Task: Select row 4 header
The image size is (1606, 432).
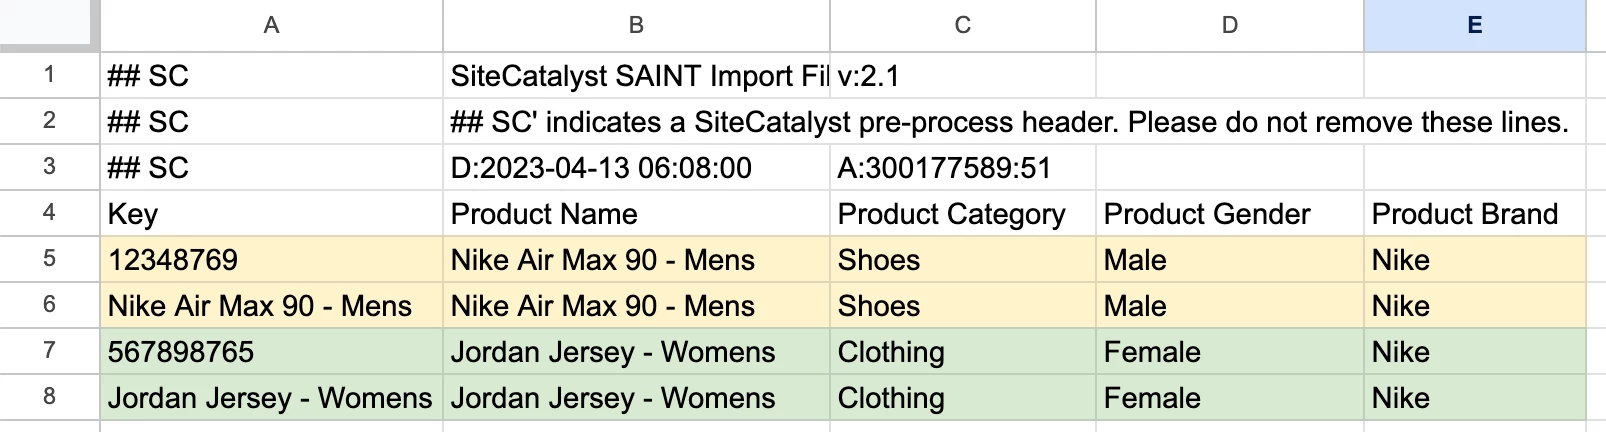Action: click(49, 213)
